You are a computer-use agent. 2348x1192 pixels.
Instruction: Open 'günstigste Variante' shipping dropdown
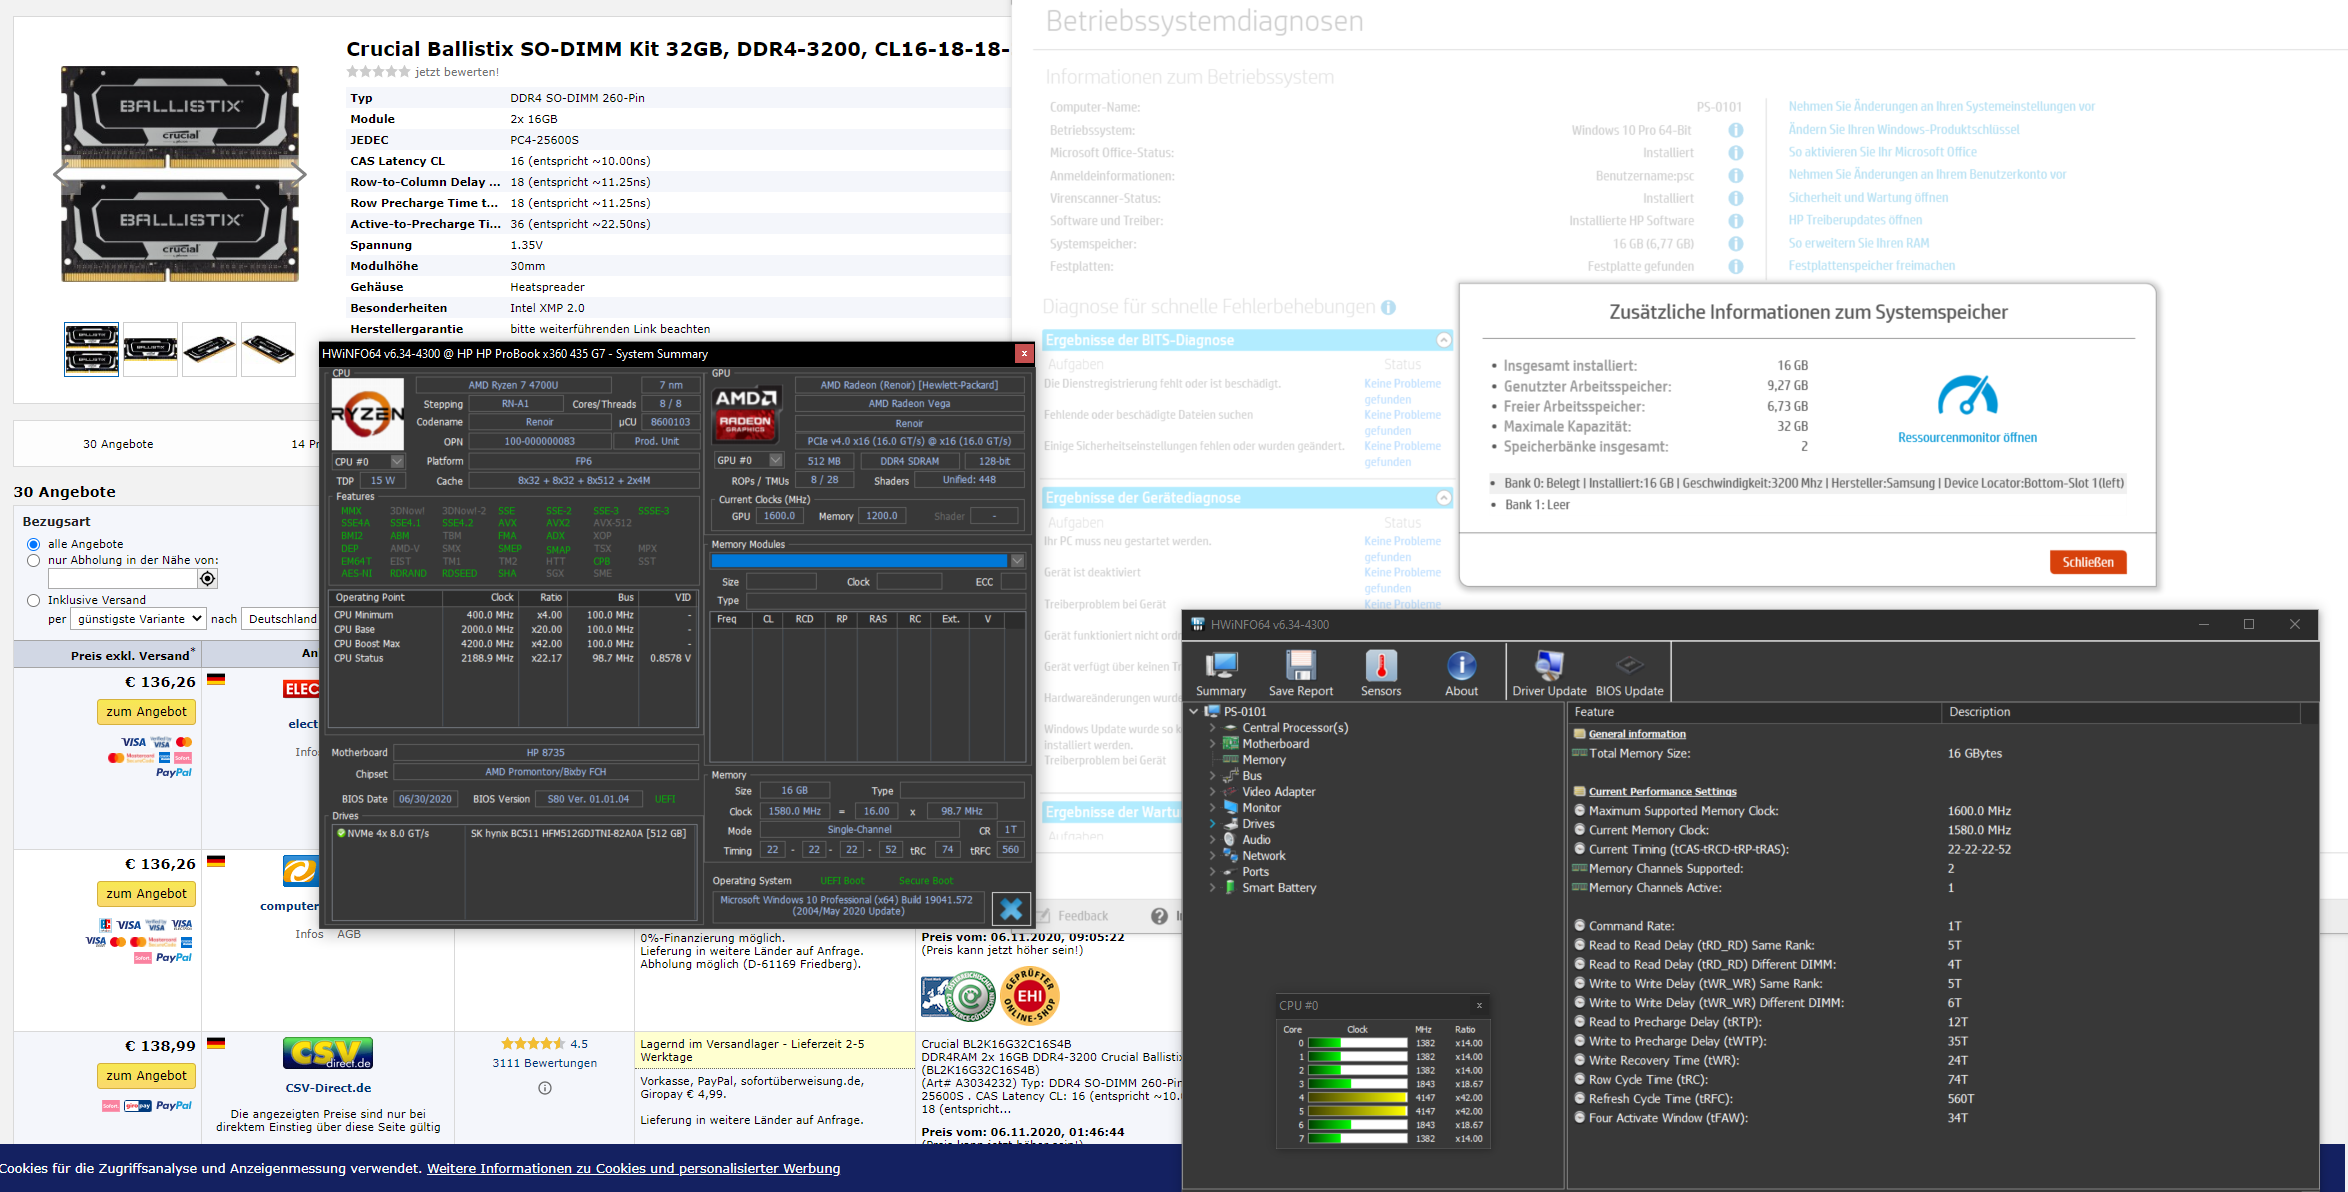coord(139,619)
